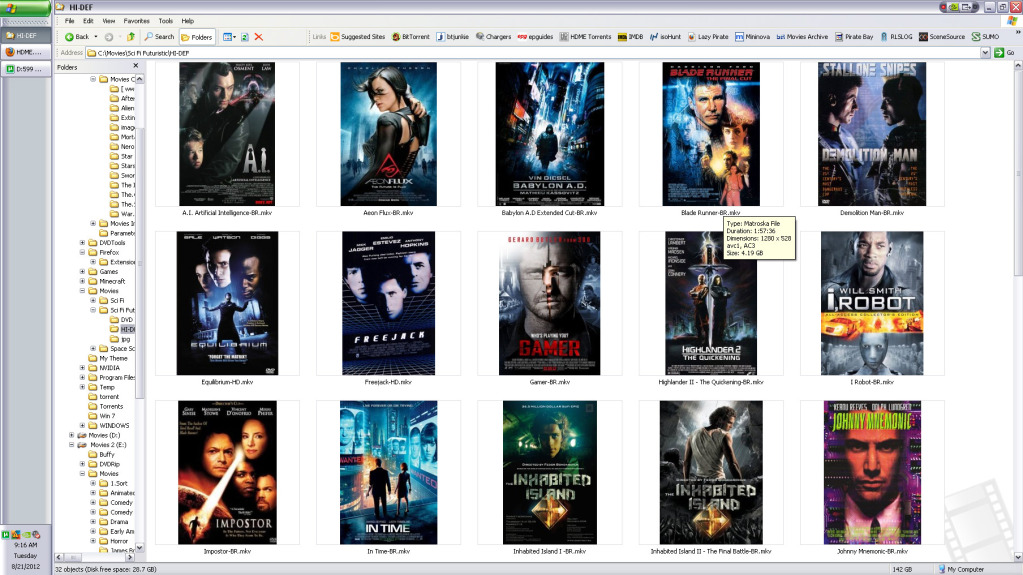This screenshot has width=1023, height=575.
Task: Expand the NVIDIA folder node
Action: pos(82,368)
